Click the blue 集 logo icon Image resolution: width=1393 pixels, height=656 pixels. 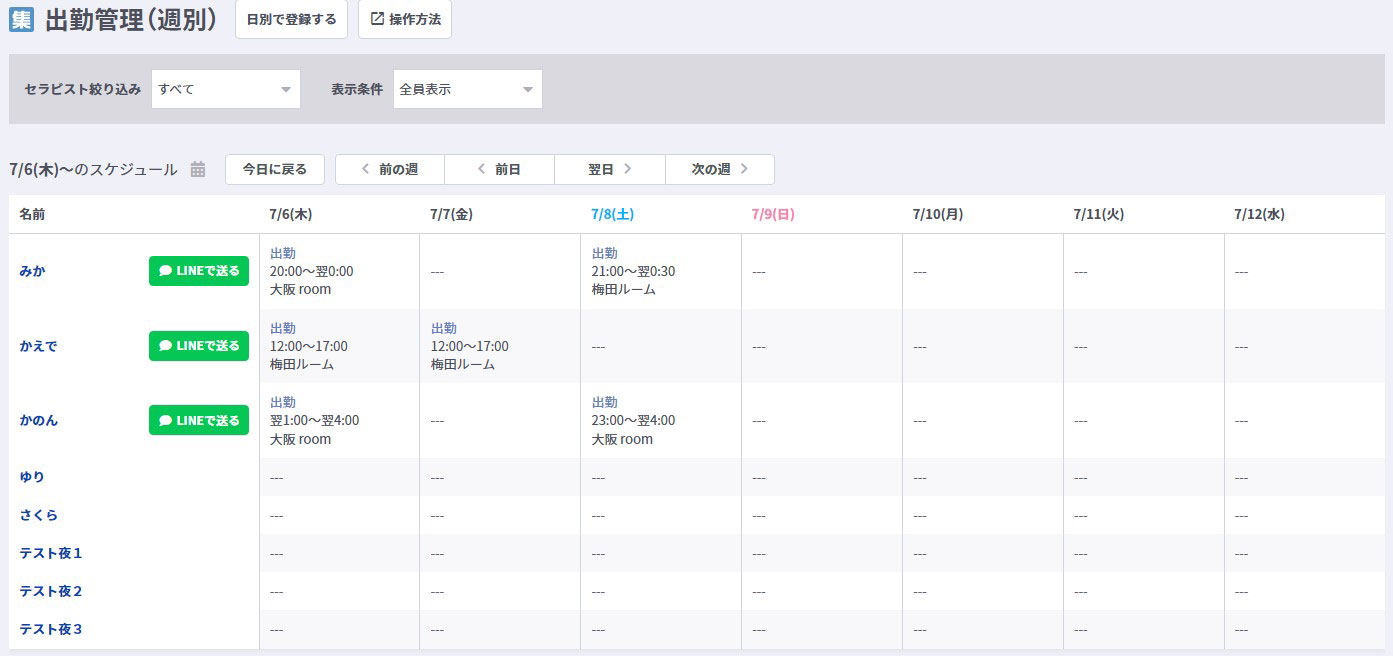[21, 20]
